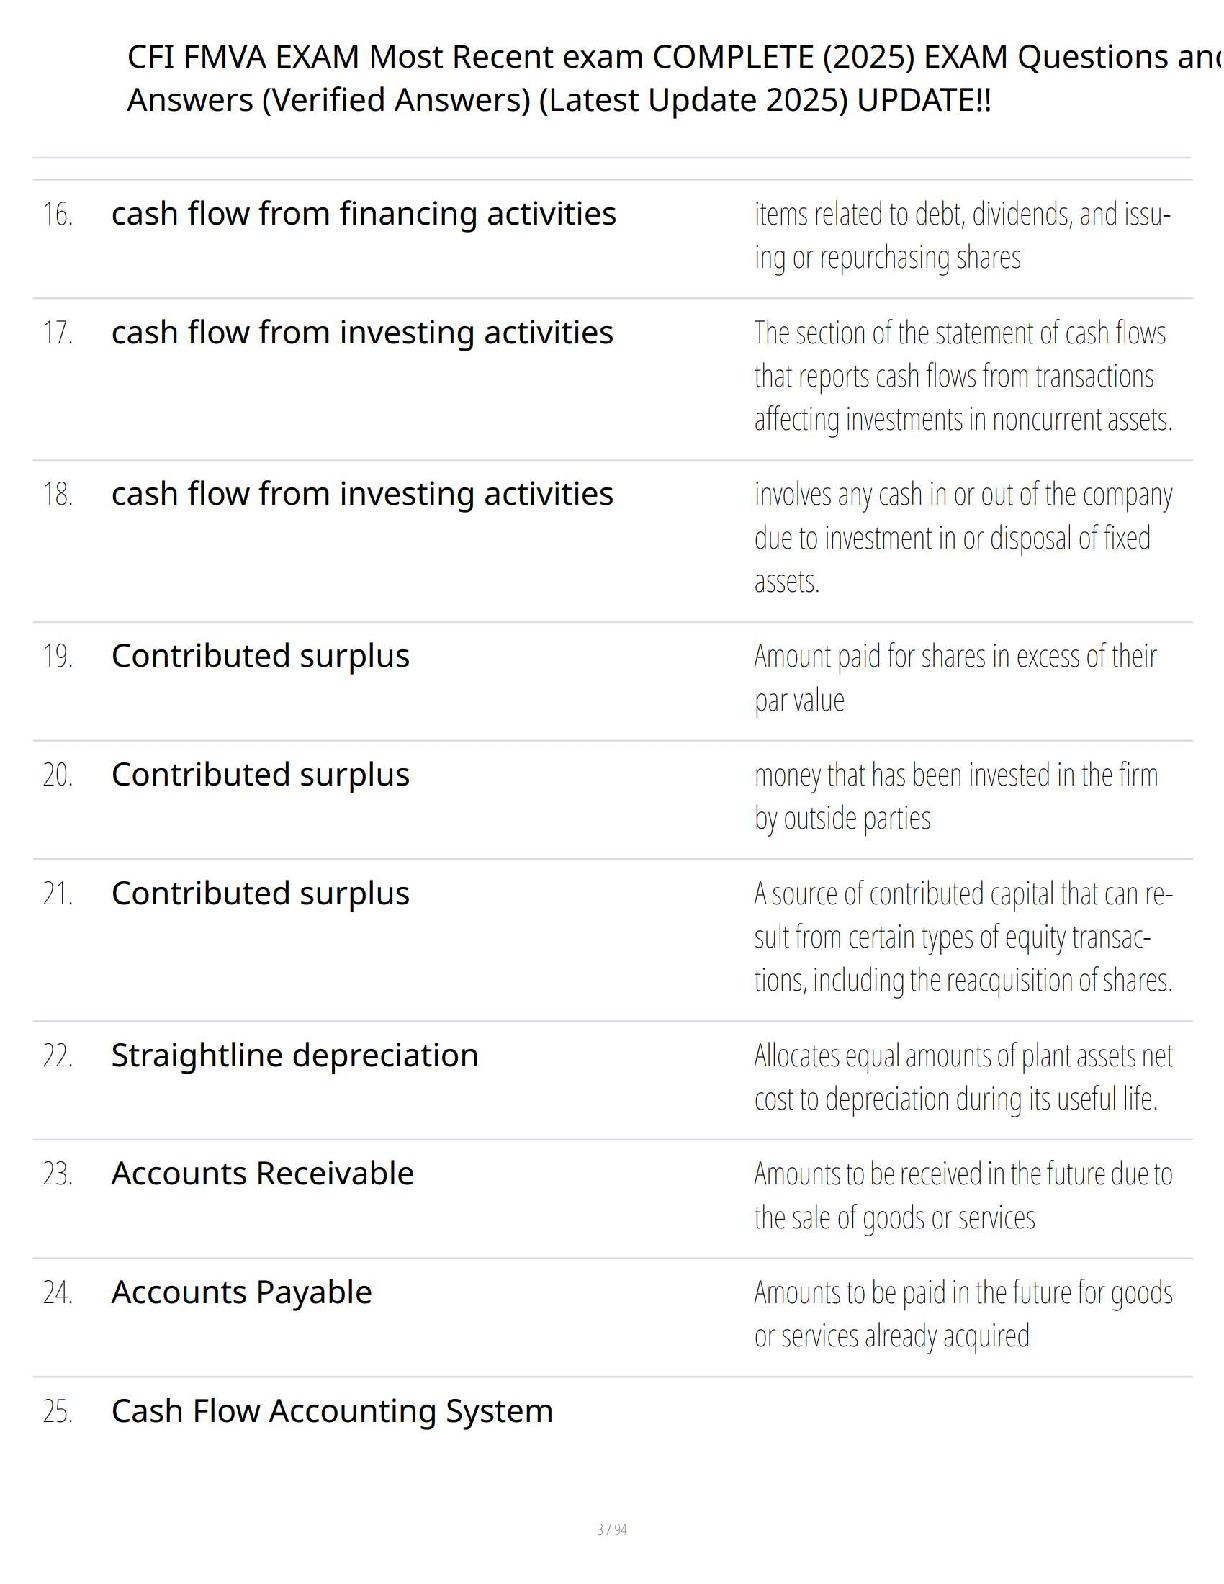Click the definition about debt and dividends
The image size is (1224, 1584).
961,236
